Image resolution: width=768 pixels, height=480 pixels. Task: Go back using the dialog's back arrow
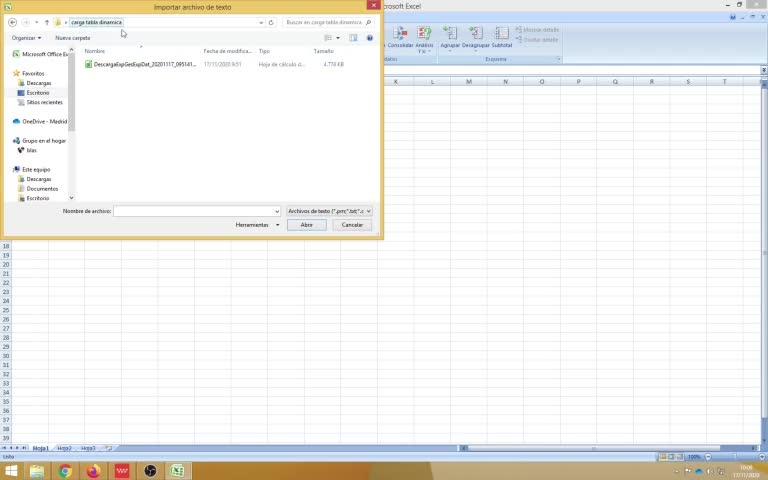click(13, 23)
